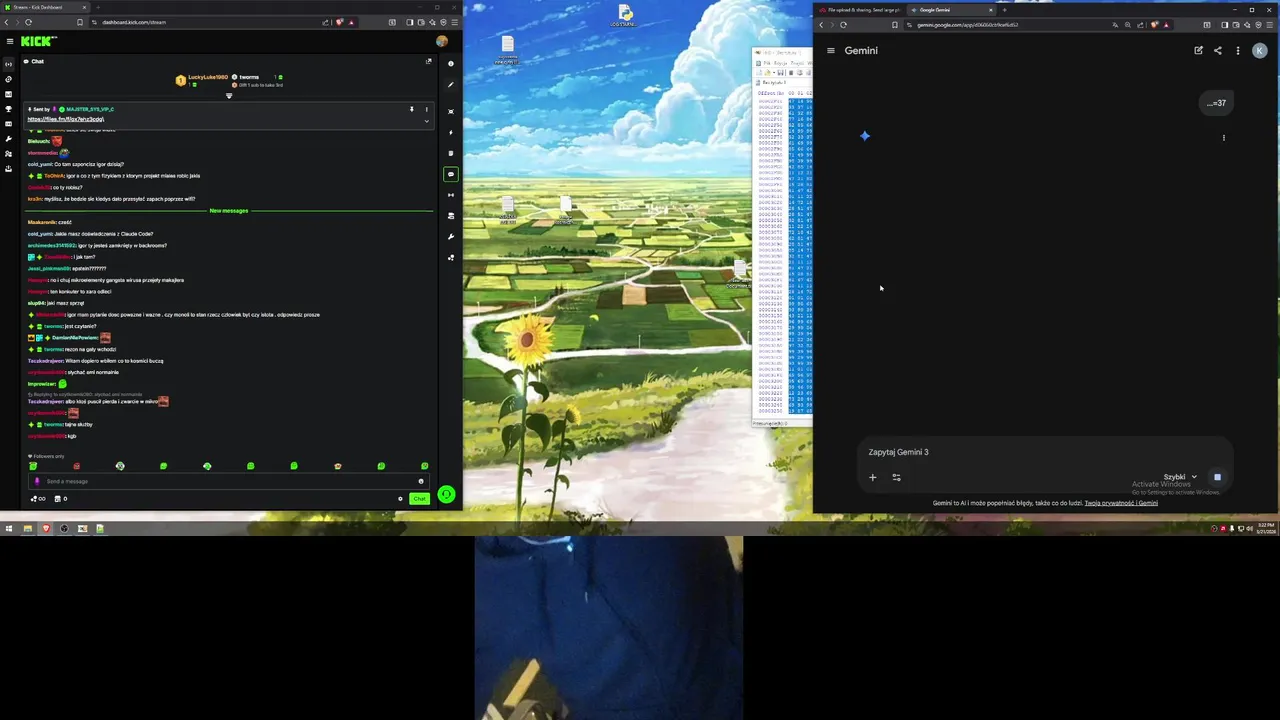
Task: Bookmark the Kick dashboard page
Action: (80, 22)
